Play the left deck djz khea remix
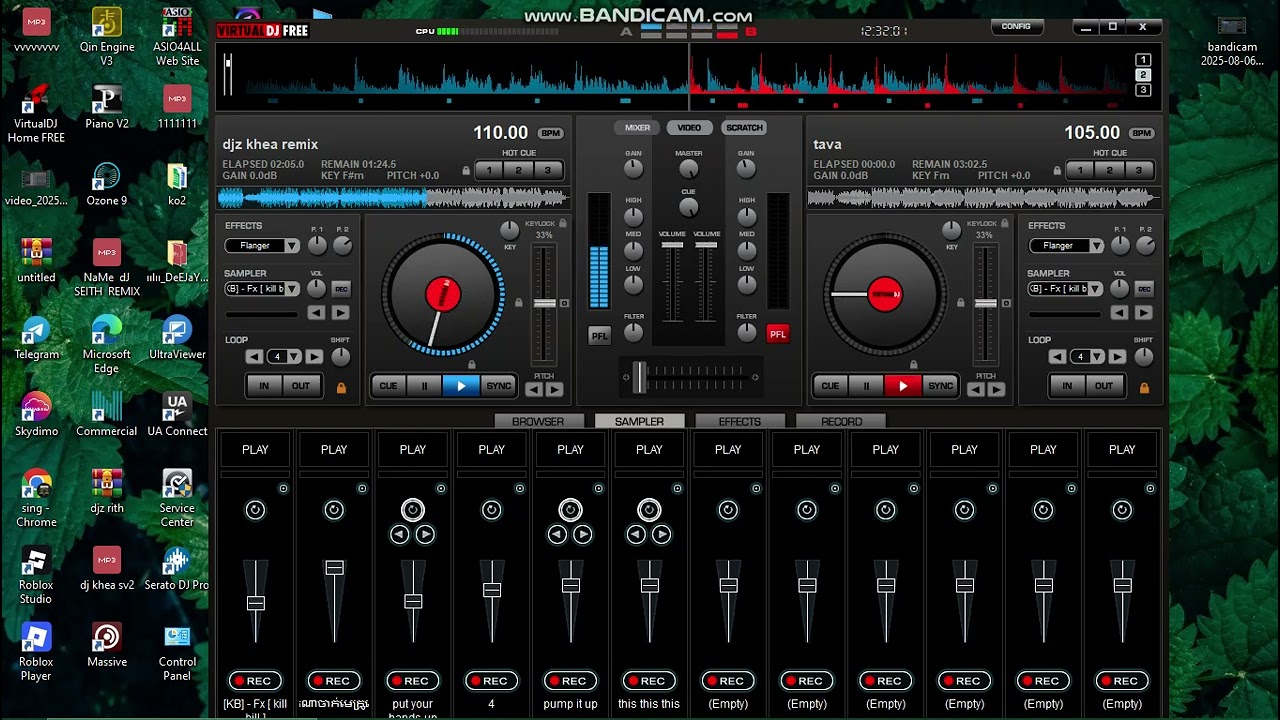Screen dimensions: 1280x720 461,386
